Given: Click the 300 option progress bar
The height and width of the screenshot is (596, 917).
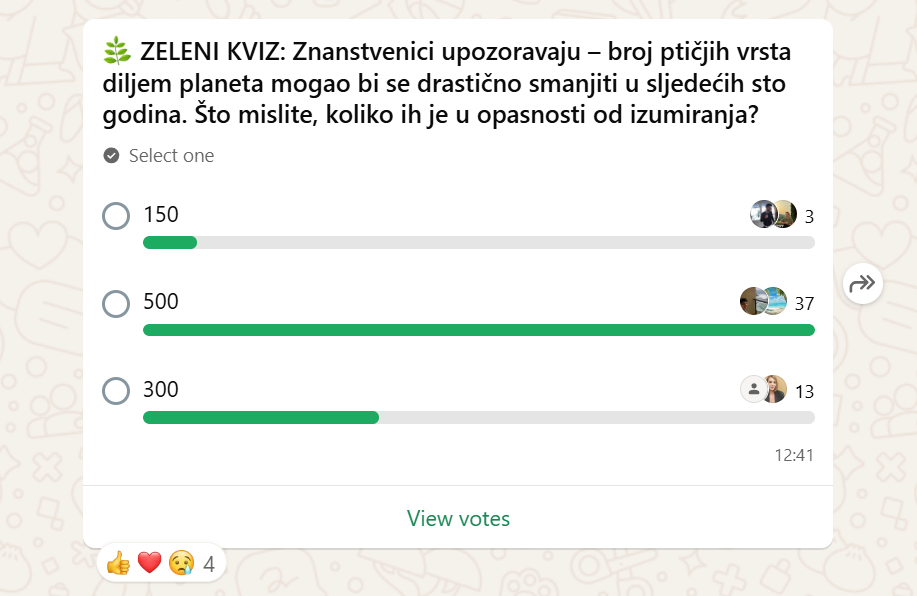Looking at the screenshot, I should (479, 417).
